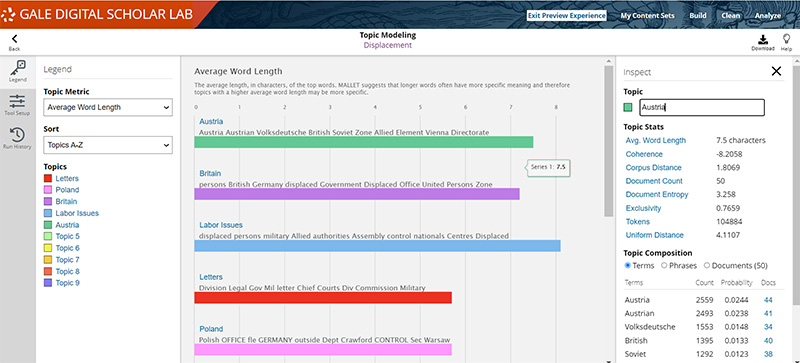
Task: Select the Terms radio button
Action: [x=628, y=265]
